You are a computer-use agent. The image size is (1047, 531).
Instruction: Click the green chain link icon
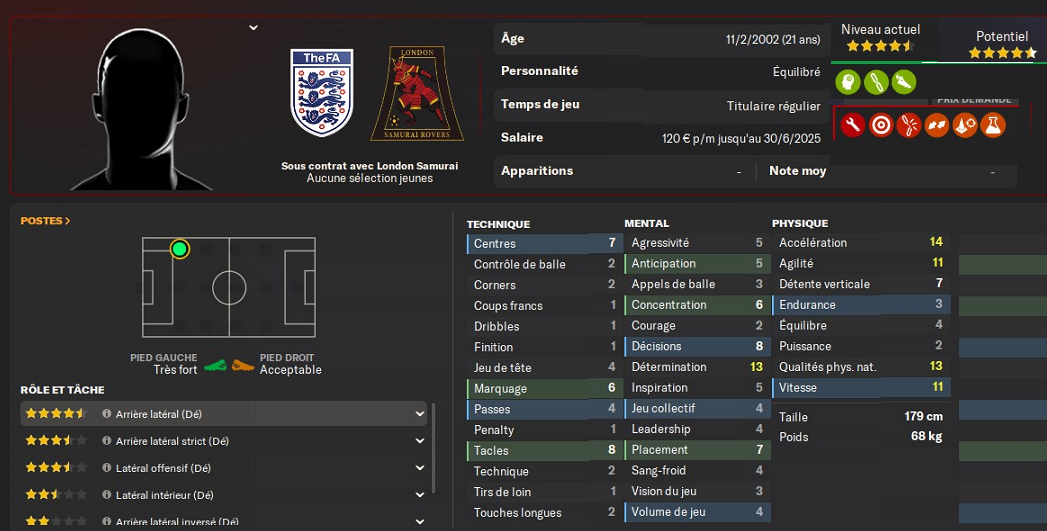876,81
